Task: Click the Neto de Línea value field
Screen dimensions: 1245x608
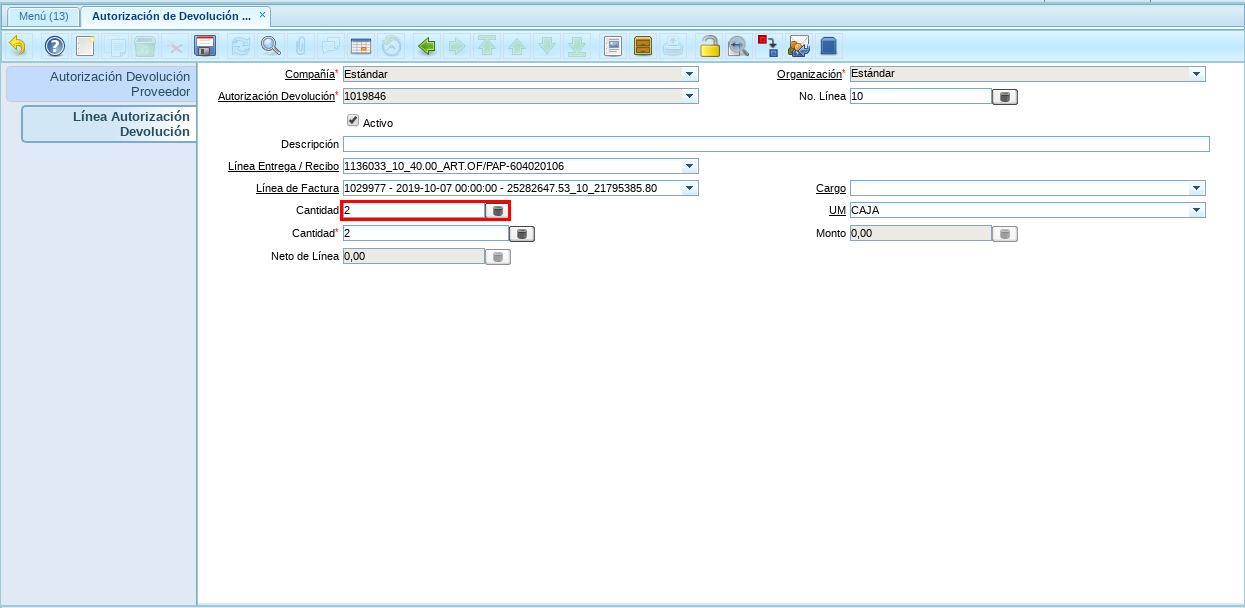Action: [x=413, y=256]
